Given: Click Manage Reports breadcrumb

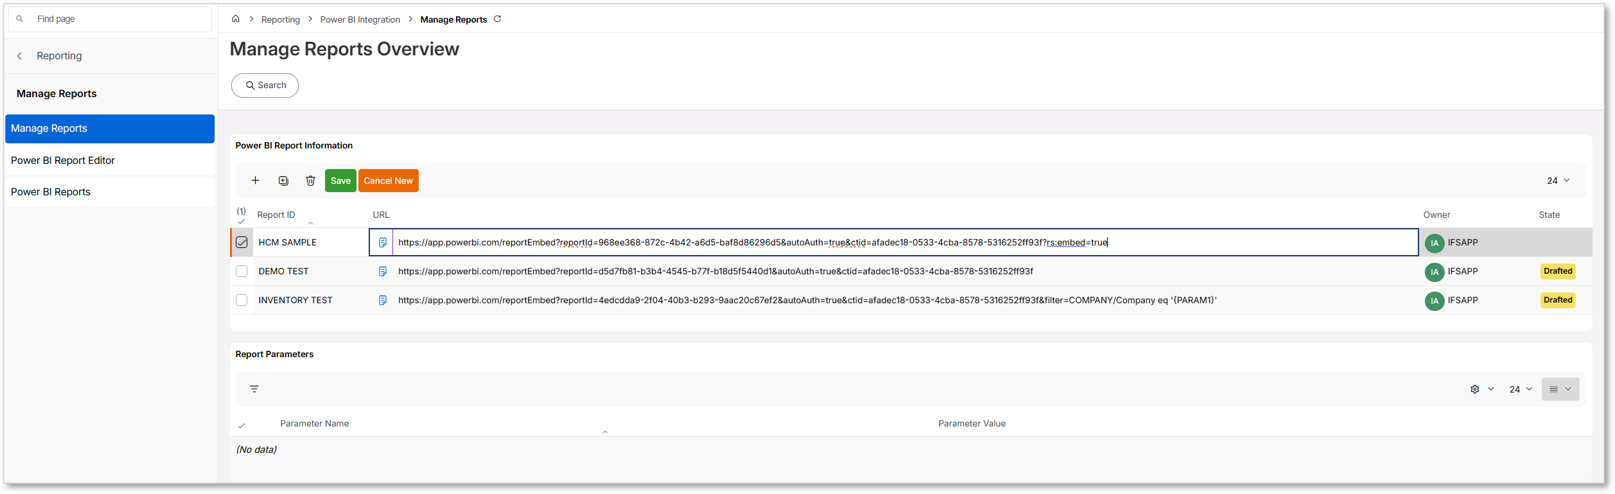Looking at the screenshot, I should [453, 19].
